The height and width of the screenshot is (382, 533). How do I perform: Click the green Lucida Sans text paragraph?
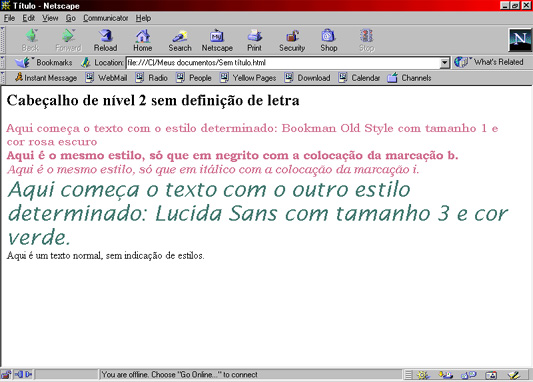click(258, 213)
